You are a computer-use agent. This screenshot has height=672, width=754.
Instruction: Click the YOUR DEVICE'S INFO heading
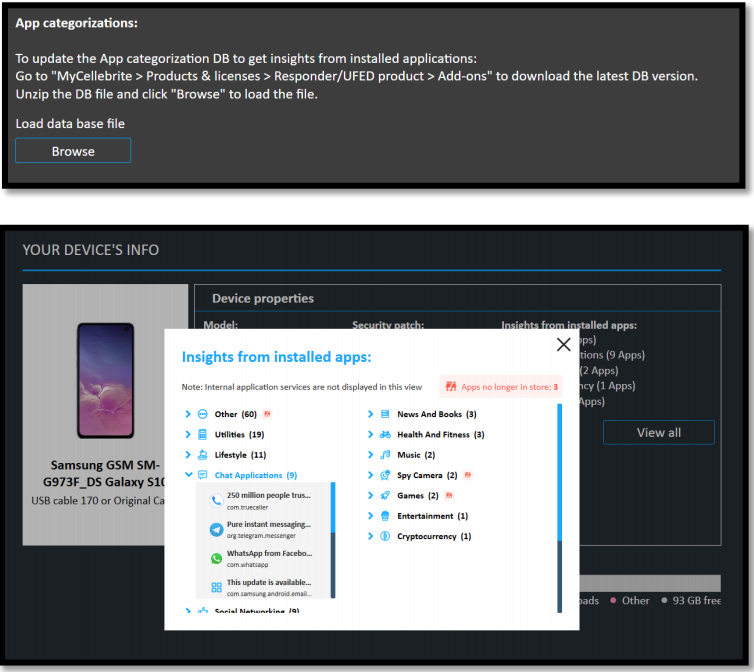coord(91,250)
